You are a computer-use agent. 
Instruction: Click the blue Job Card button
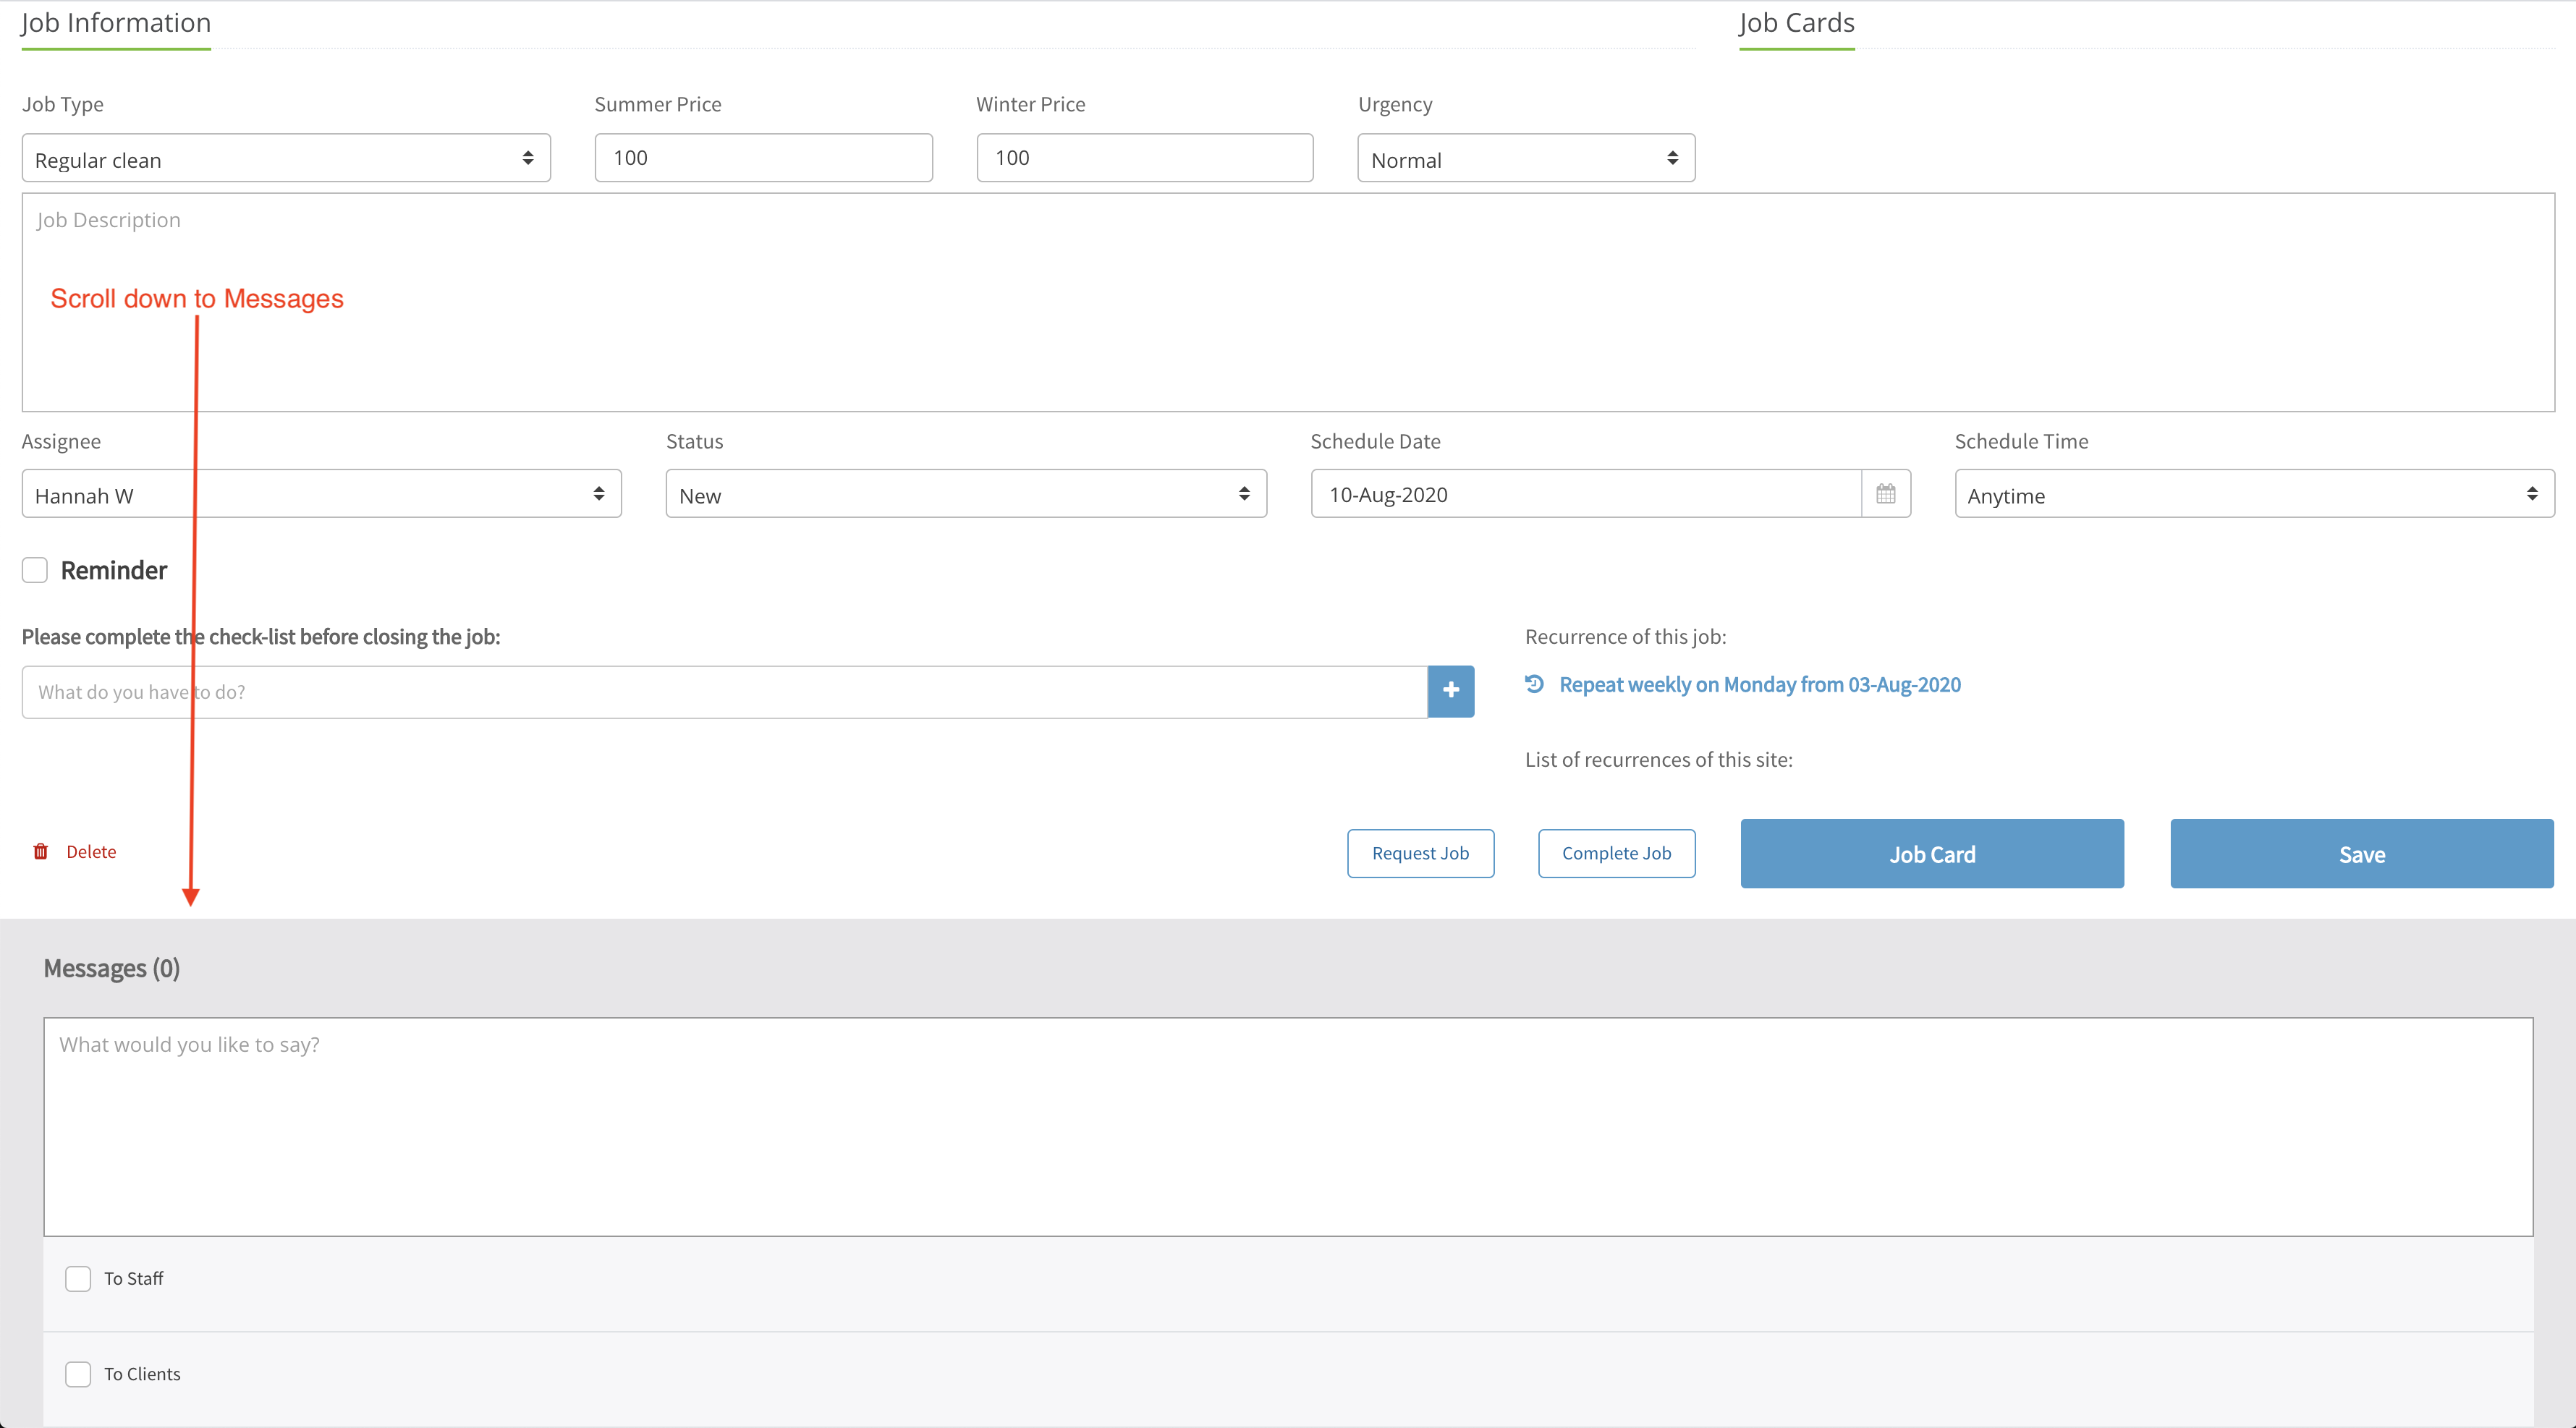point(1932,854)
